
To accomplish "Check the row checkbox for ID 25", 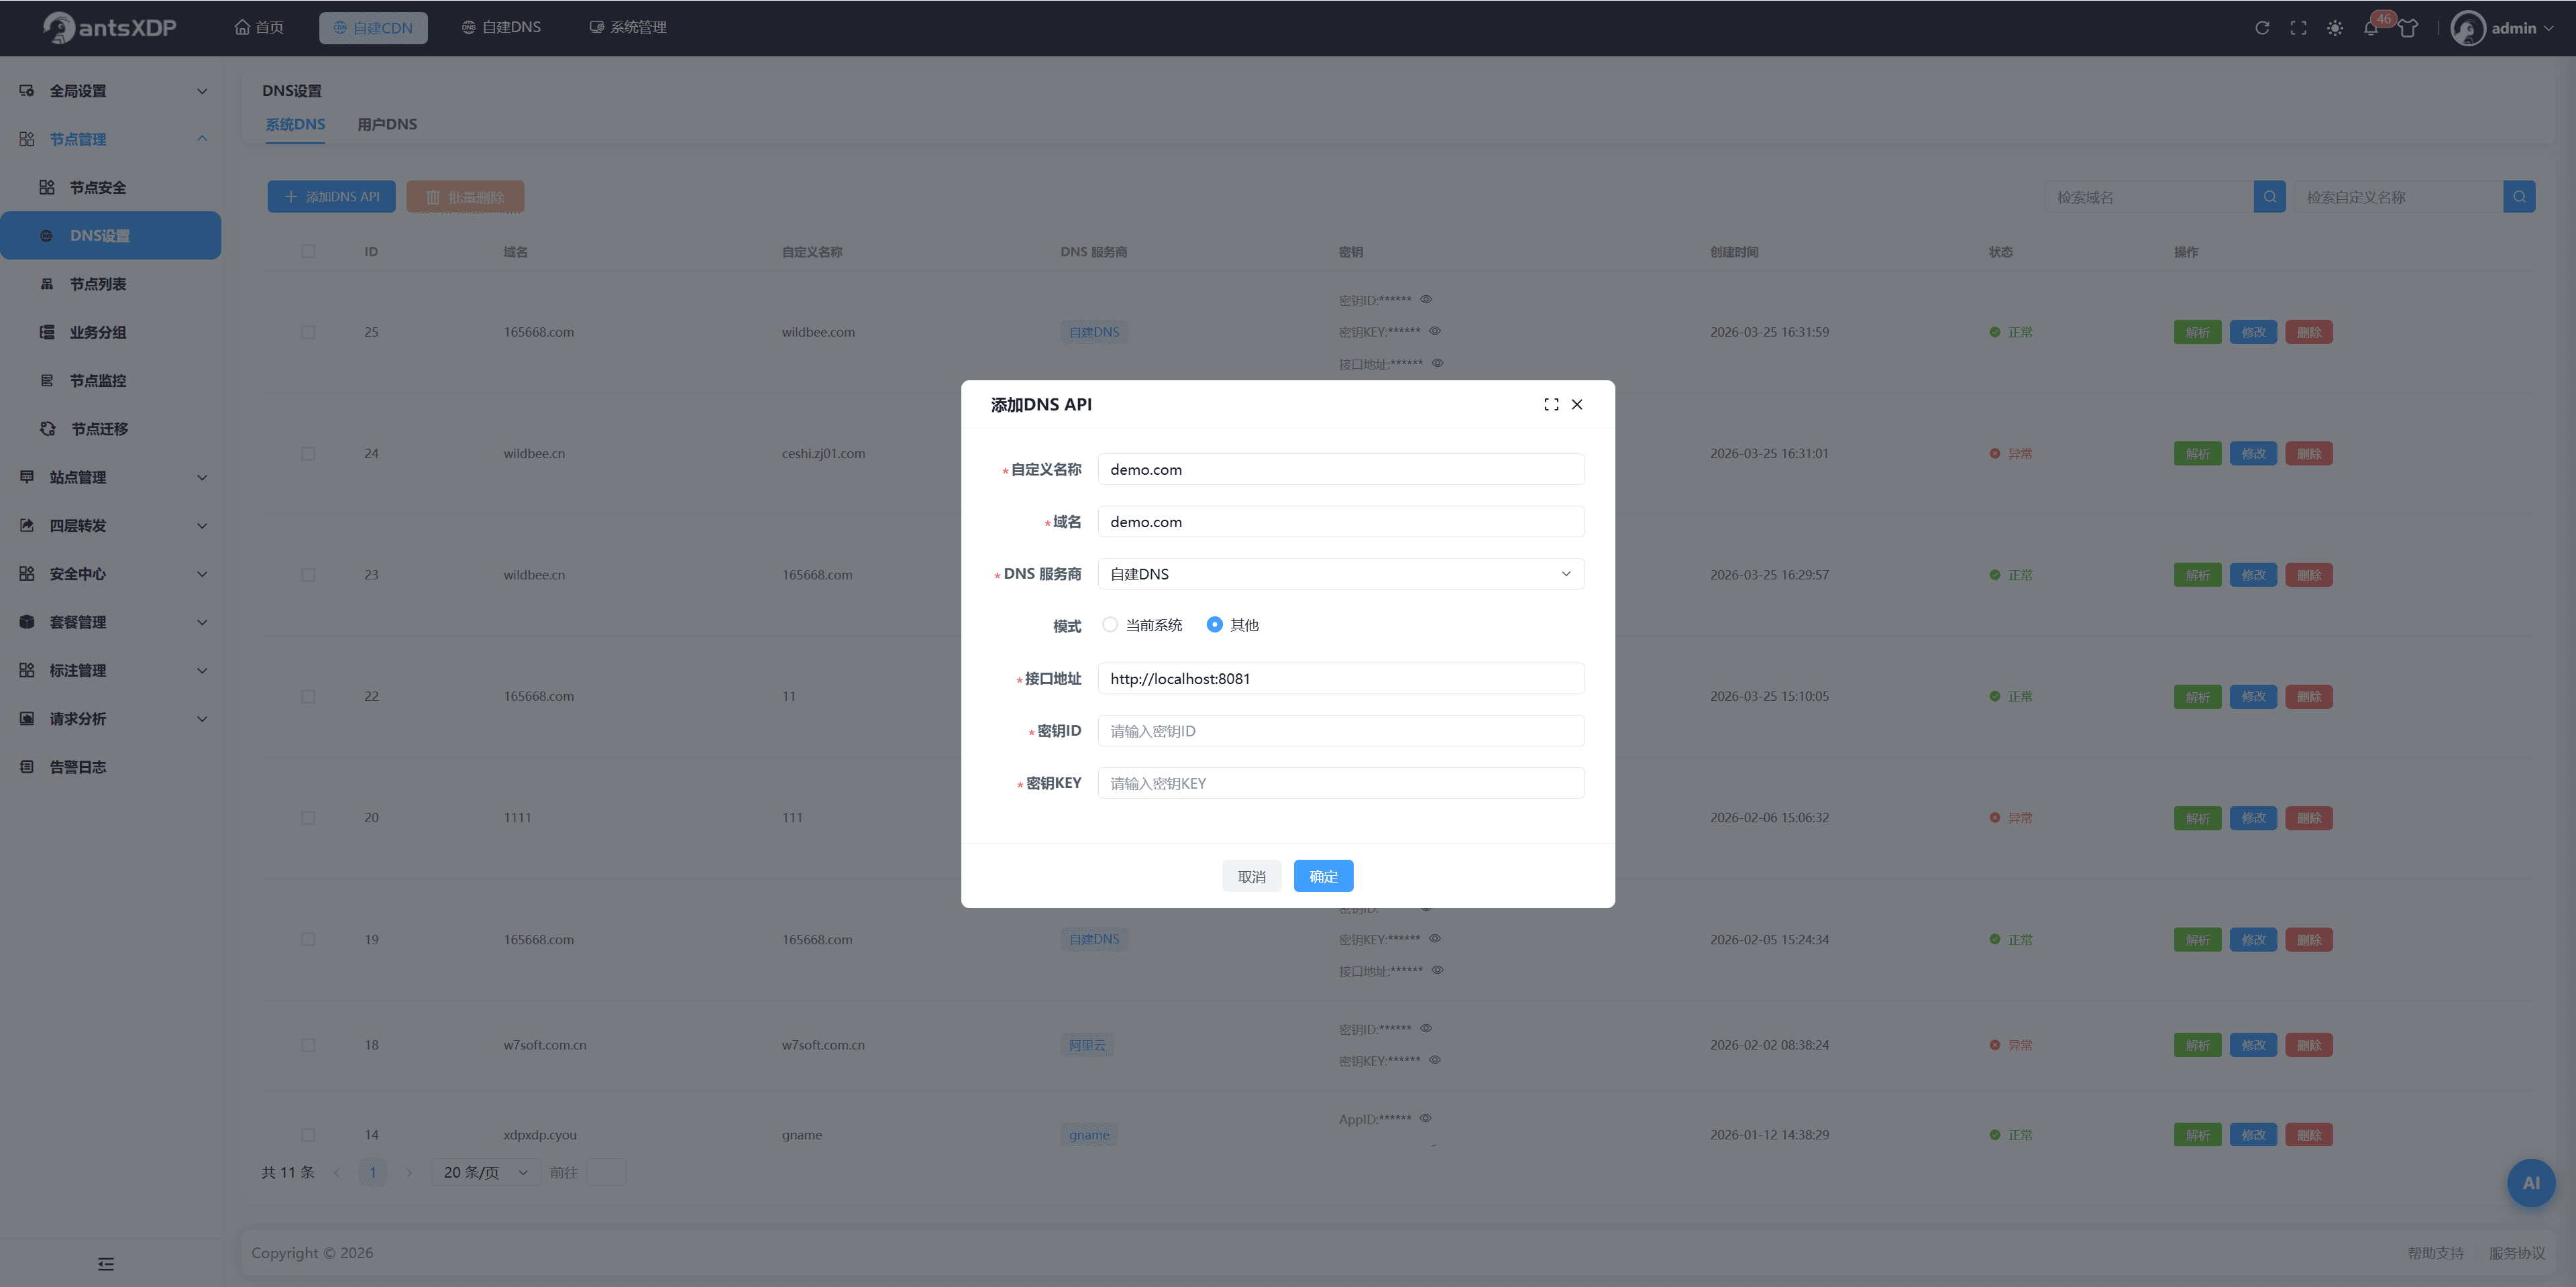I will pyautogui.click(x=308, y=332).
